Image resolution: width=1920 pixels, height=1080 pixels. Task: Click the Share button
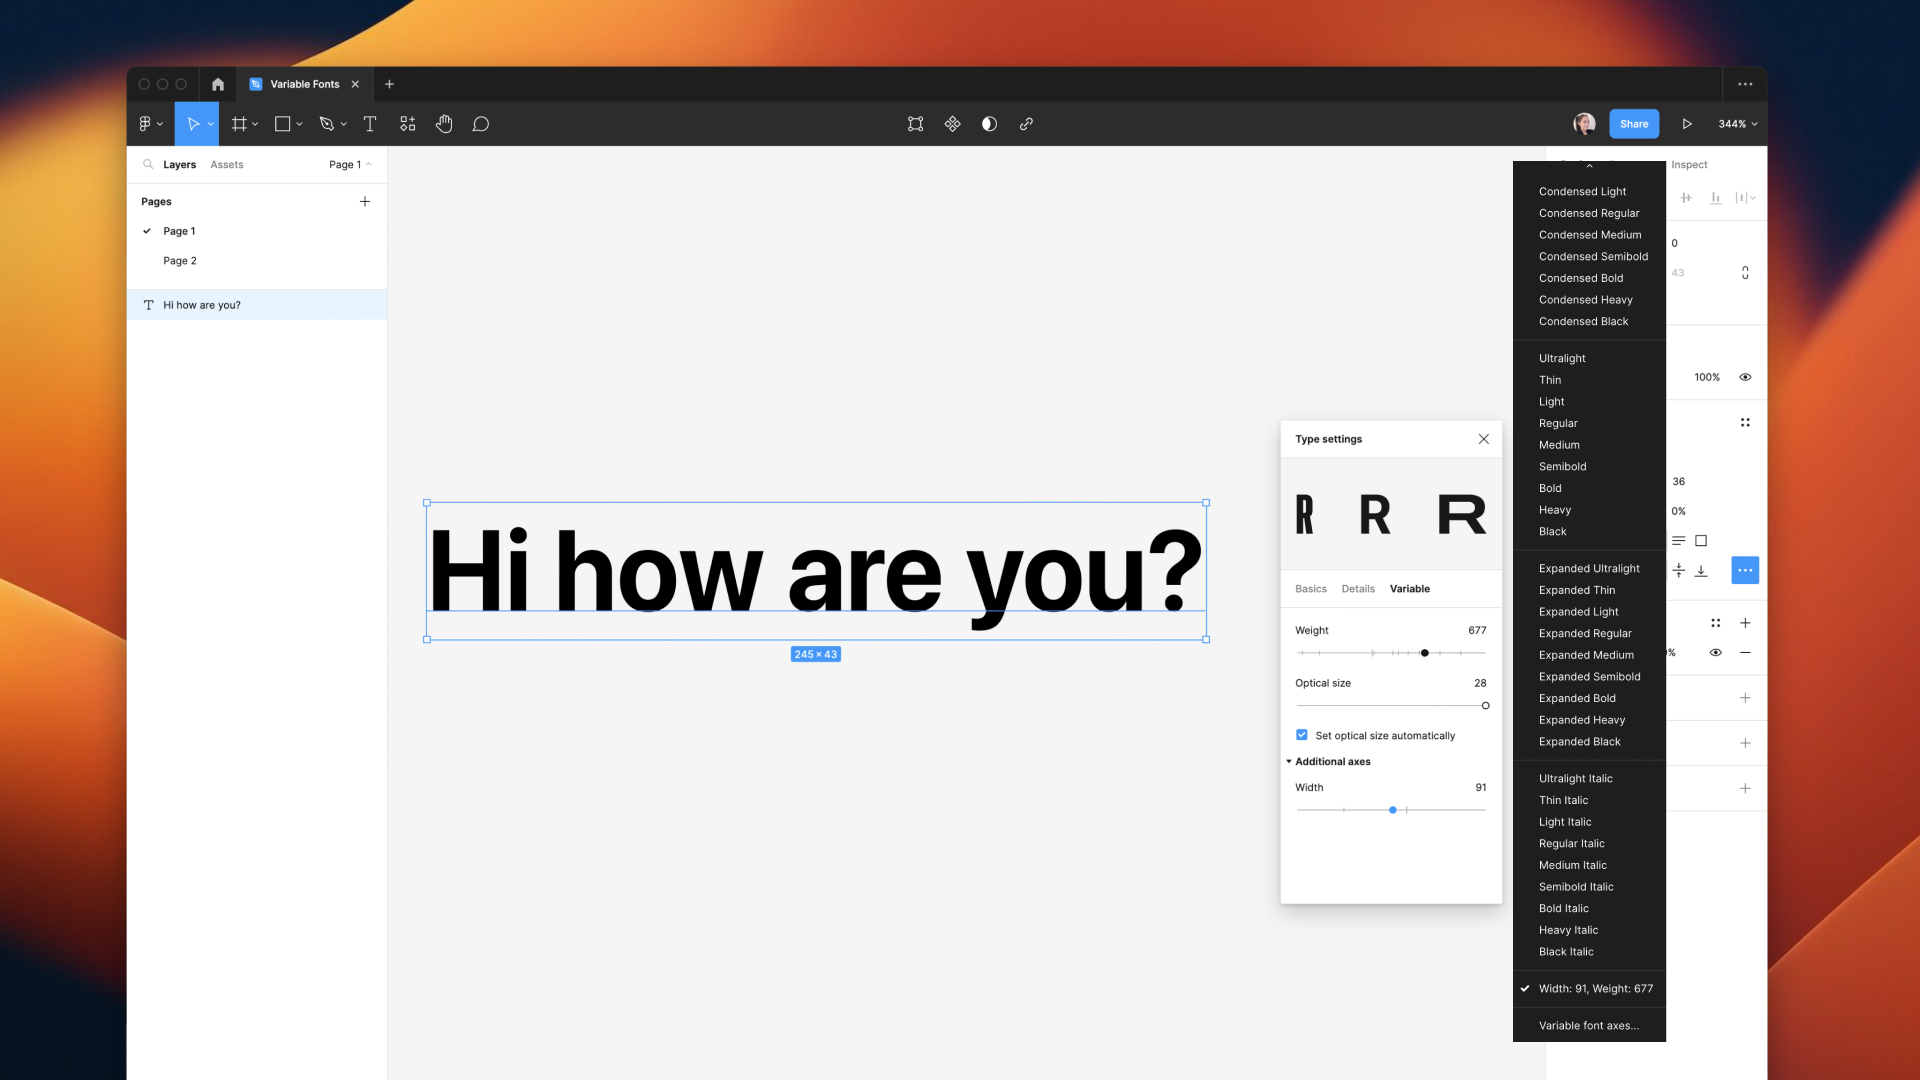(x=1634, y=124)
